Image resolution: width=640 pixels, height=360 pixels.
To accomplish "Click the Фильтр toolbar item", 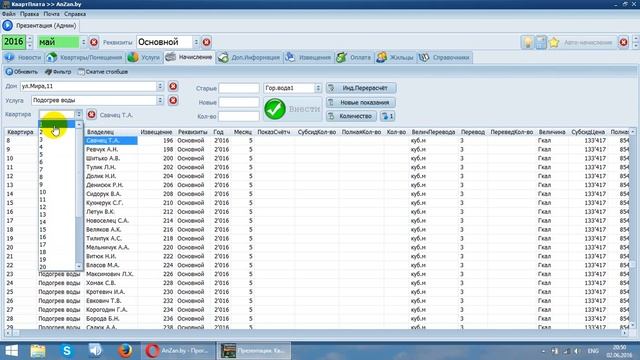I will pyautogui.click(x=58, y=71).
